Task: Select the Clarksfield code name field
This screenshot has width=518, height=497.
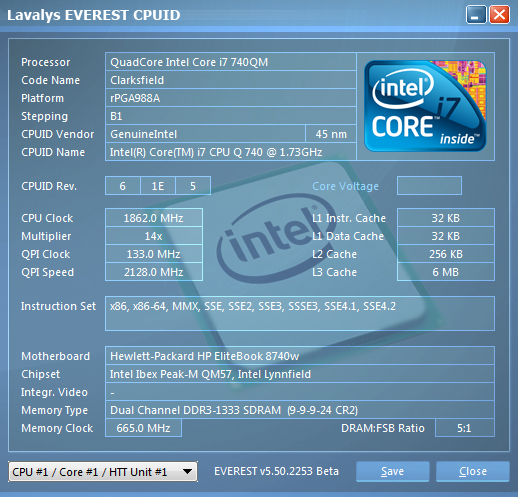Action: [231, 80]
